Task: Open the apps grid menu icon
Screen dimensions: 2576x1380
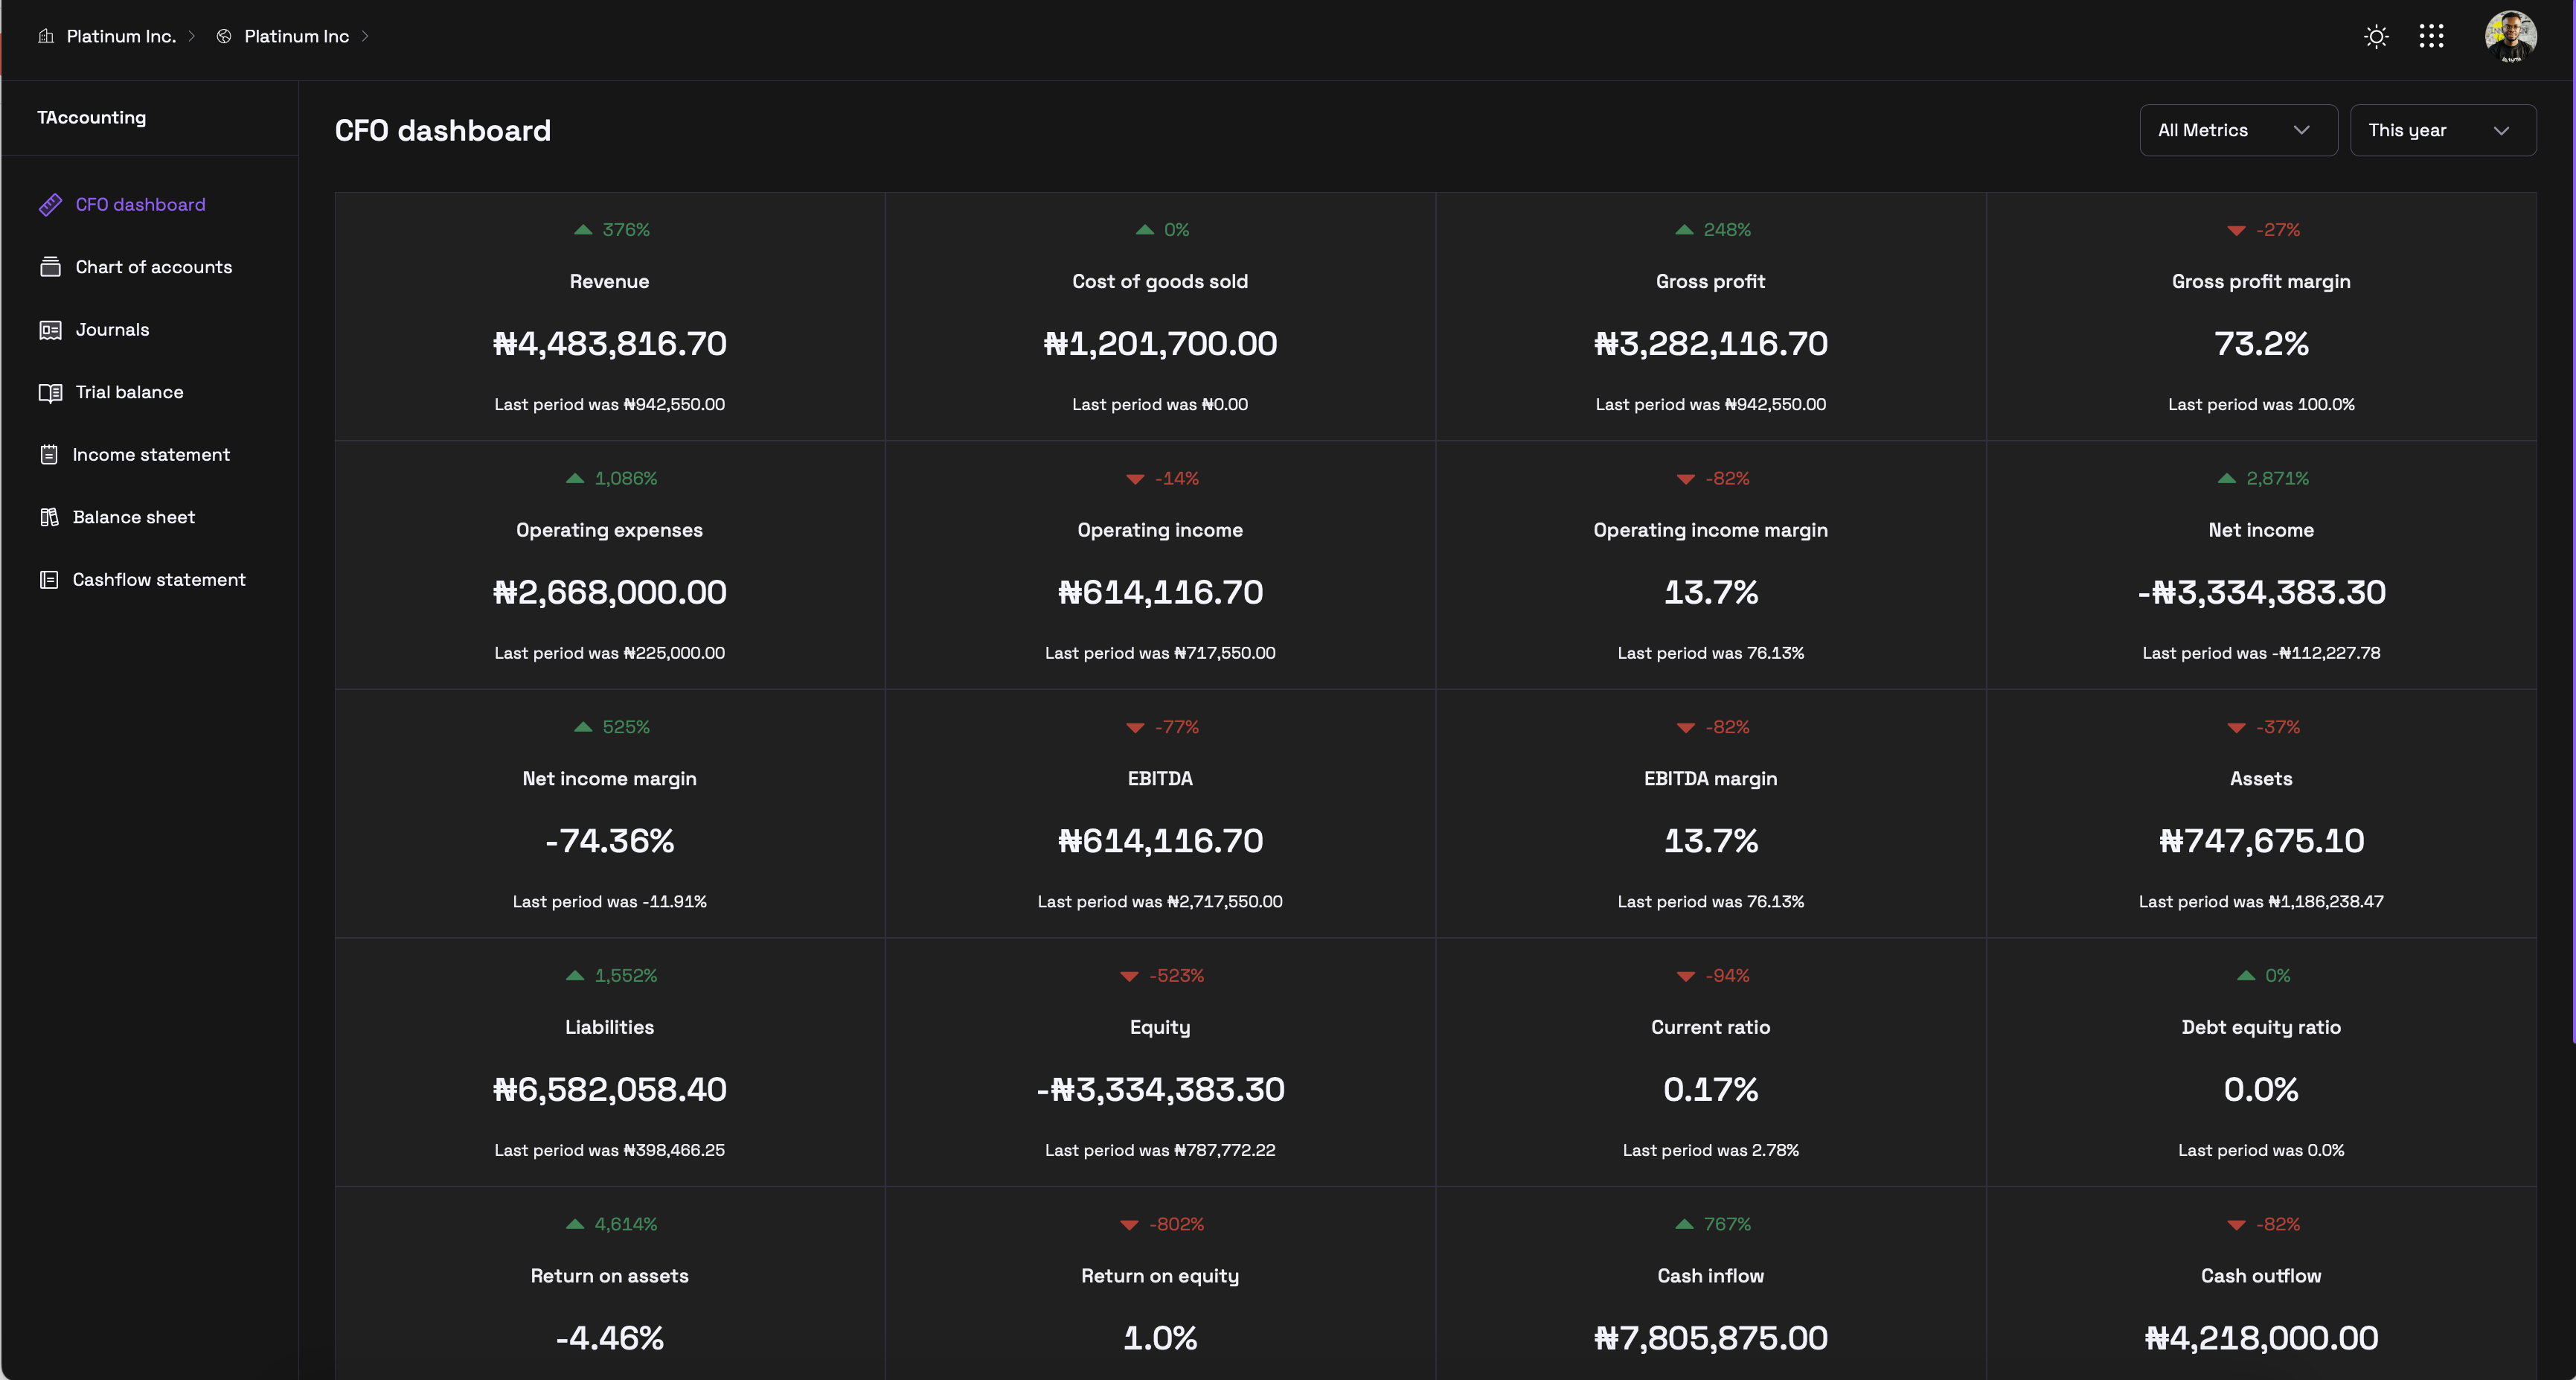Action: click(x=2431, y=37)
